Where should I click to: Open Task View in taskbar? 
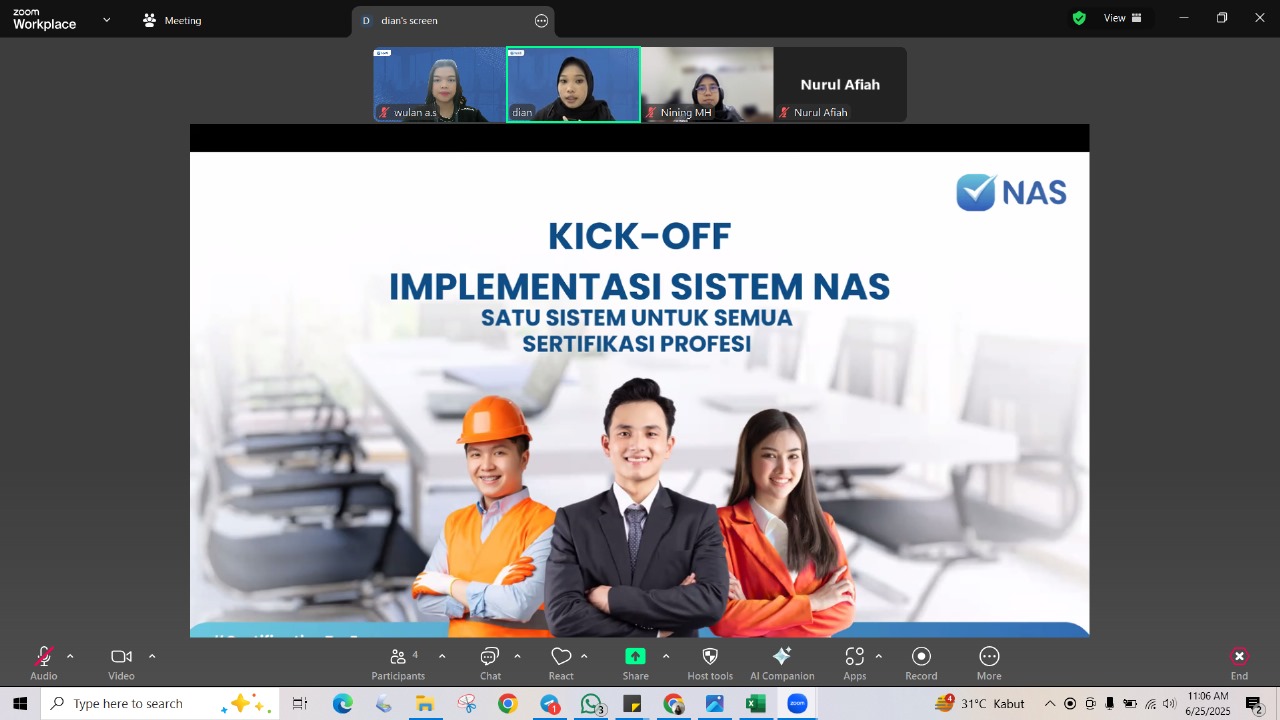click(x=300, y=704)
